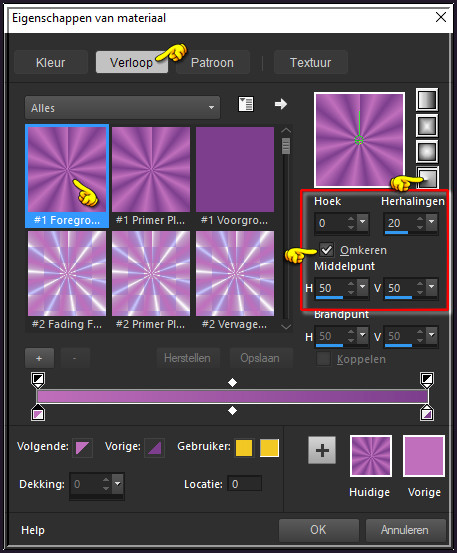
Task: Click the large plus add-to-palette icon
Action: 322,450
